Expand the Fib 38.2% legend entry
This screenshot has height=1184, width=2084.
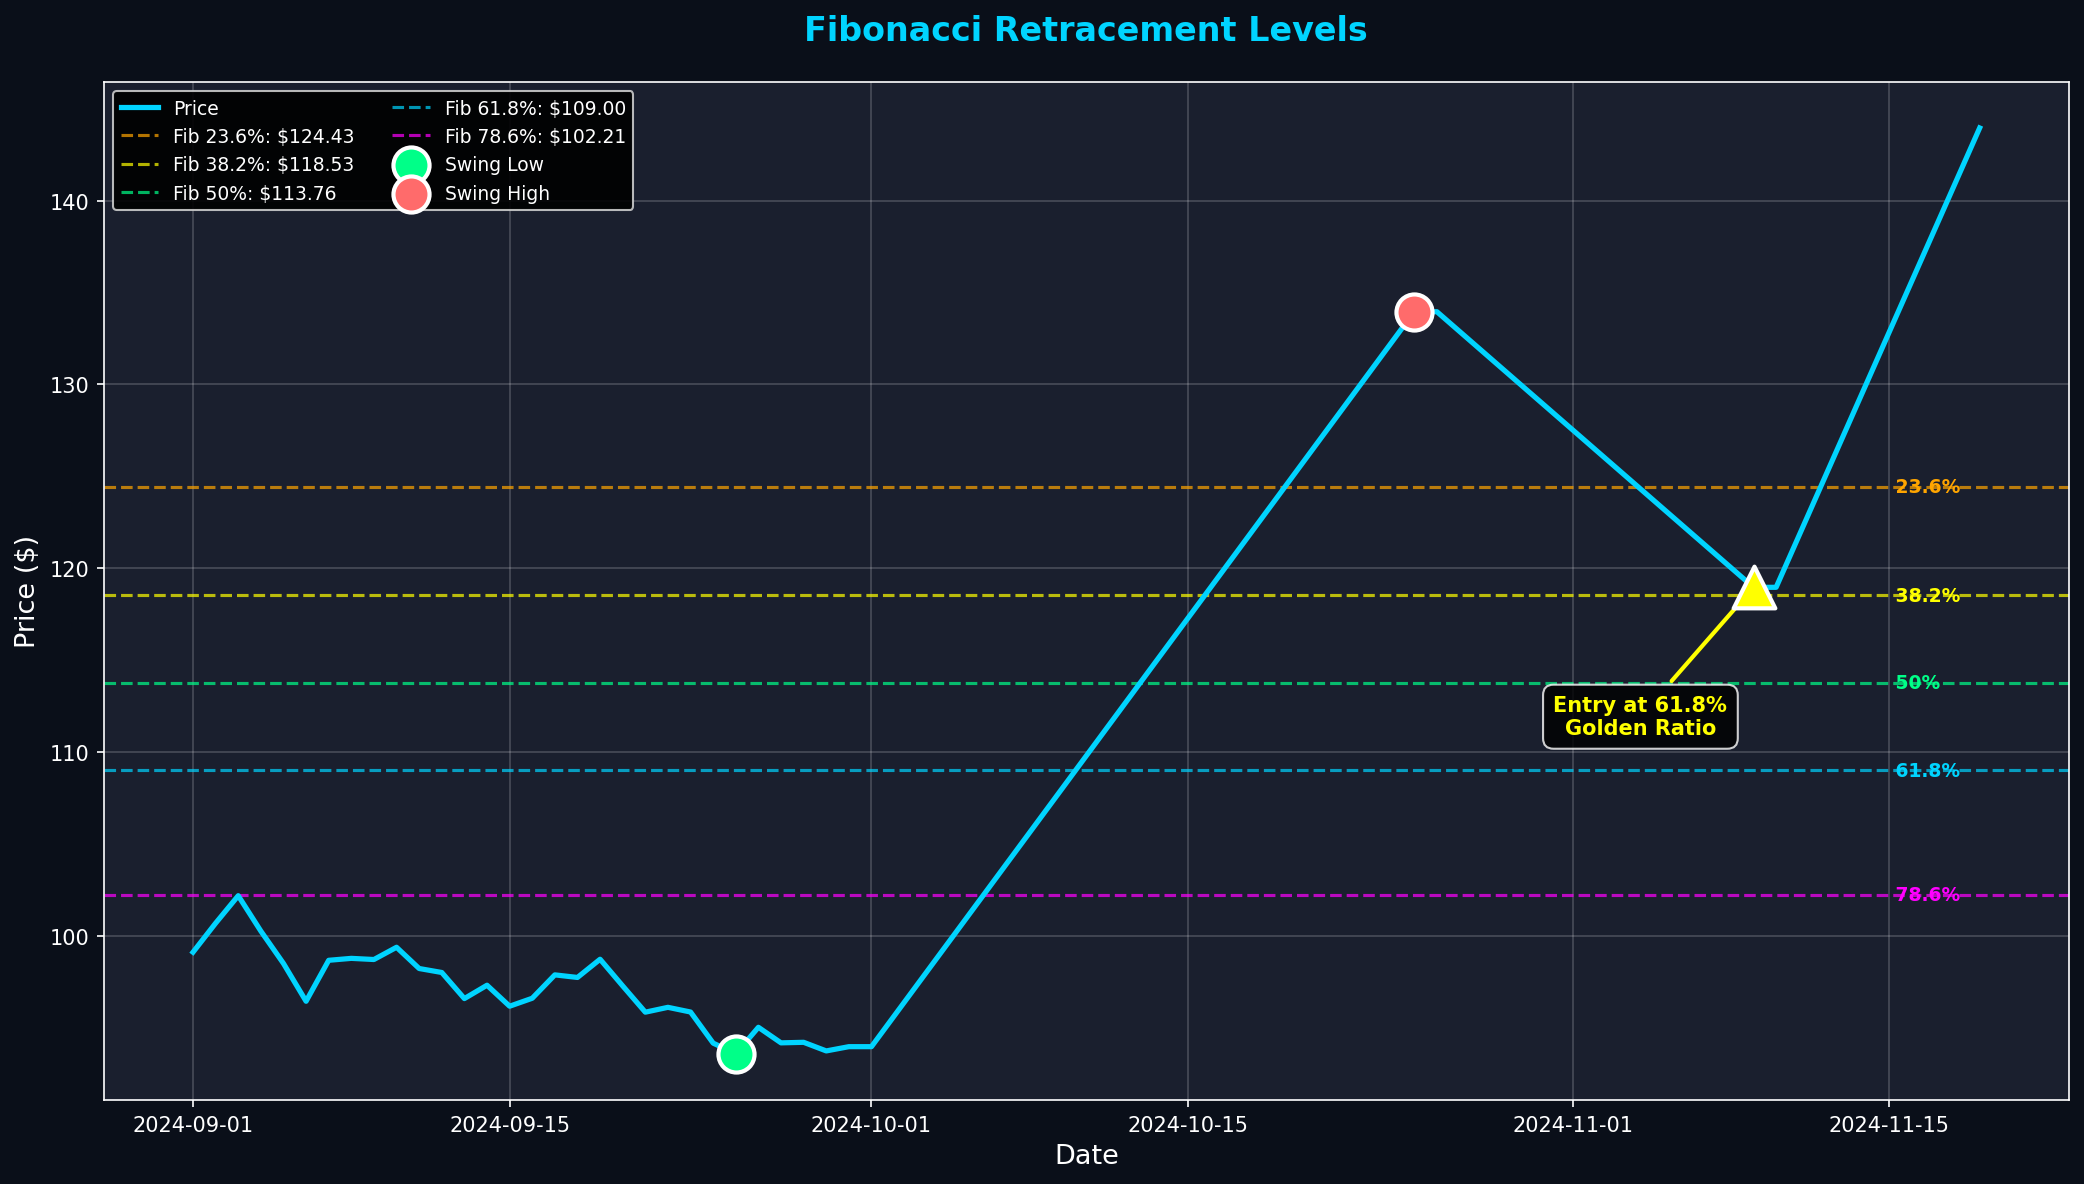pos(262,164)
